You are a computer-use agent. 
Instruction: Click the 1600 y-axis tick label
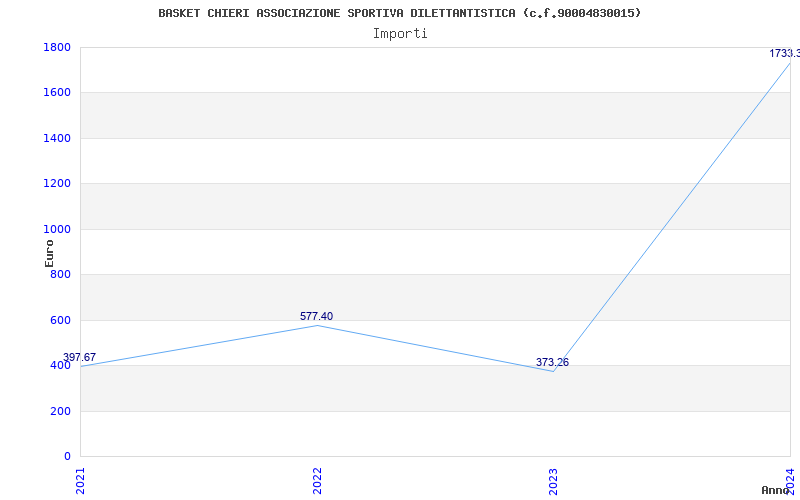tap(57, 93)
